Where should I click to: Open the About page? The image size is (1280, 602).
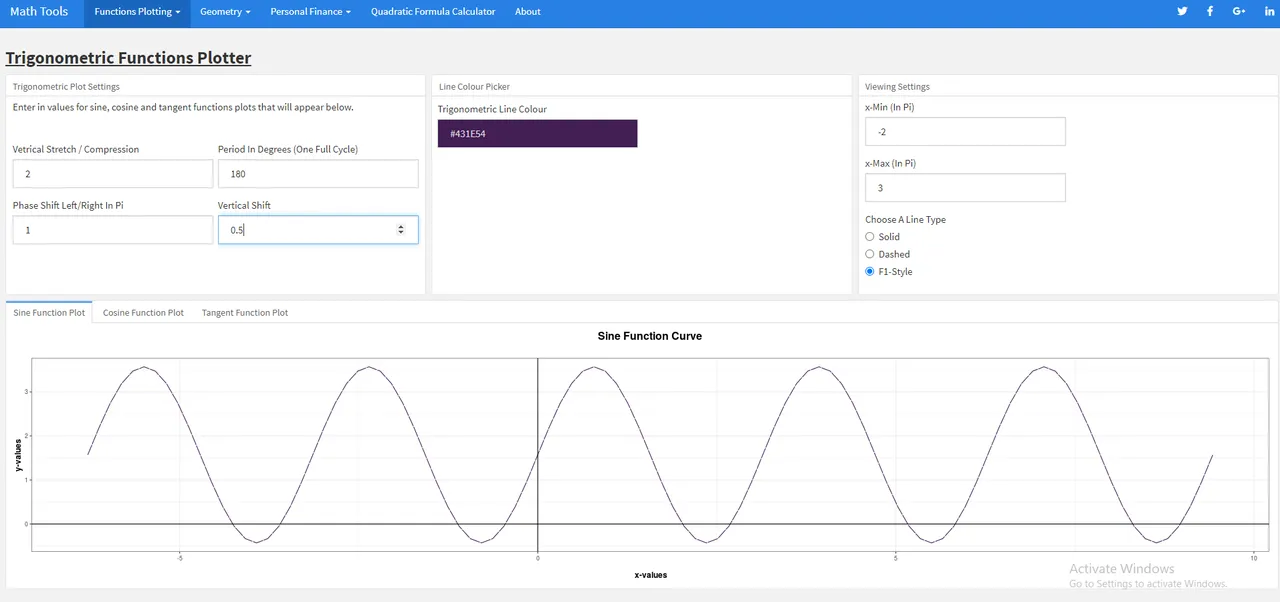tap(528, 12)
